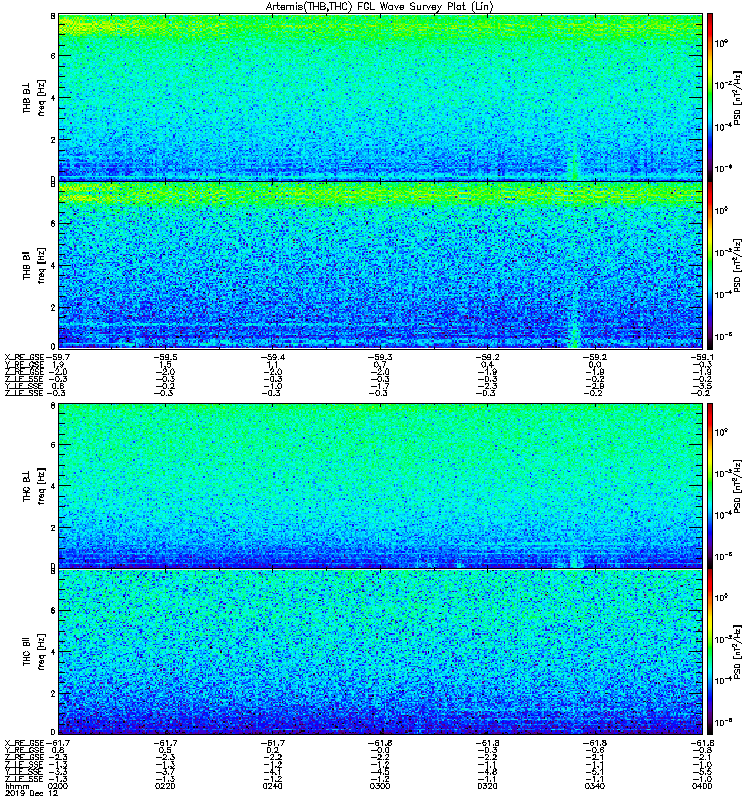Click the "0240" time tick label

coord(273,786)
